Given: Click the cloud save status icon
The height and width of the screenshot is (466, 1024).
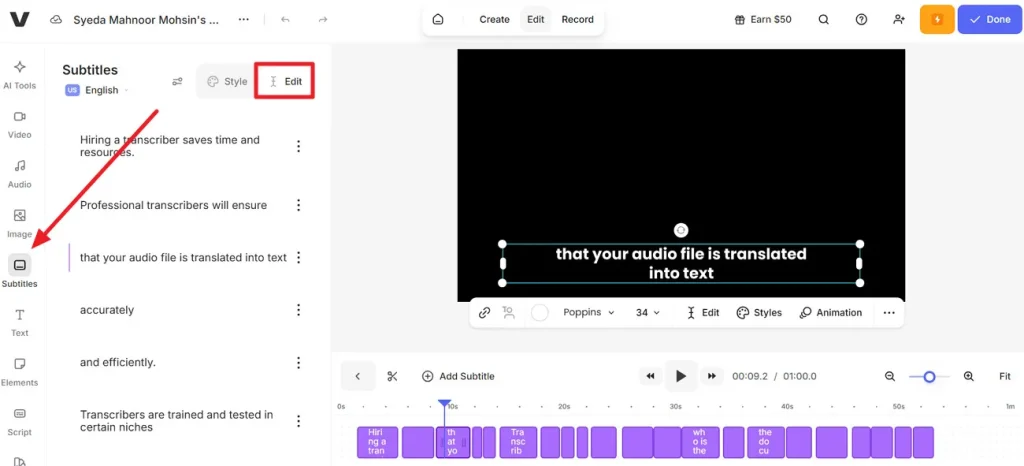Looking at the screenshot, I should click(x=56, y=20).
